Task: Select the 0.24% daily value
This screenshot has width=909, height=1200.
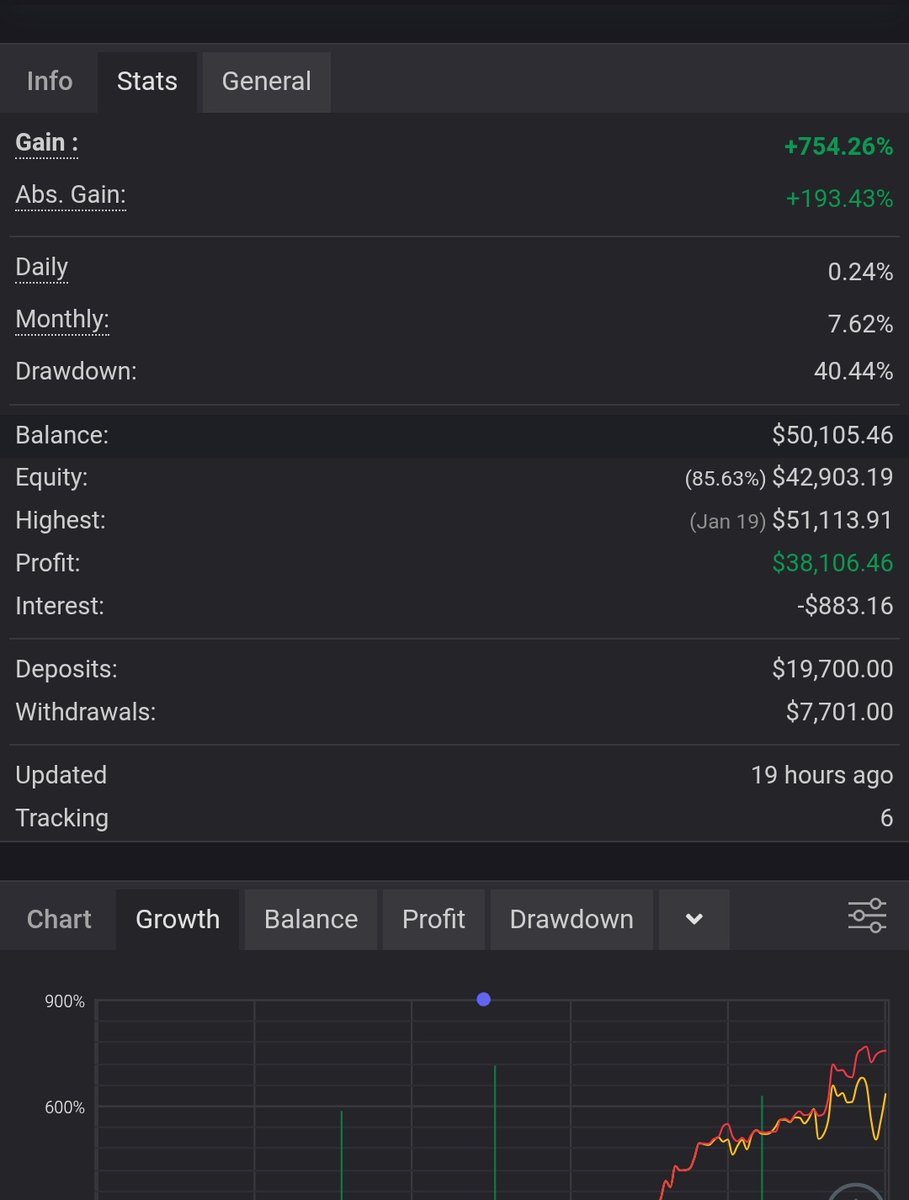Action: coord(860,271)
